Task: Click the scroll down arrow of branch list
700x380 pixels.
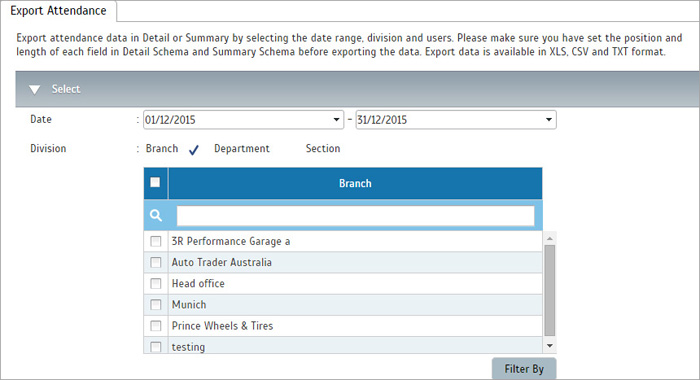Action: point(550,346)
